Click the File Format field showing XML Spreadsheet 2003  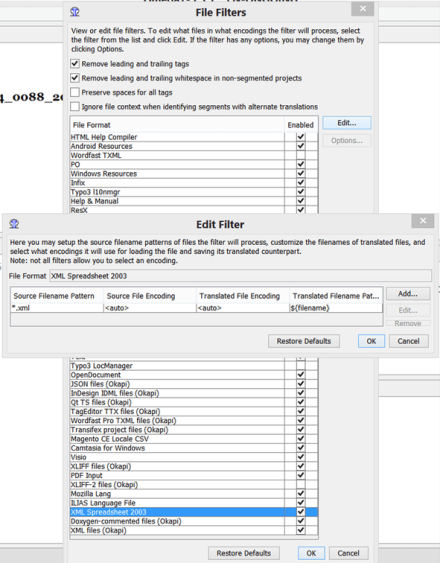[x=240, y=276]
